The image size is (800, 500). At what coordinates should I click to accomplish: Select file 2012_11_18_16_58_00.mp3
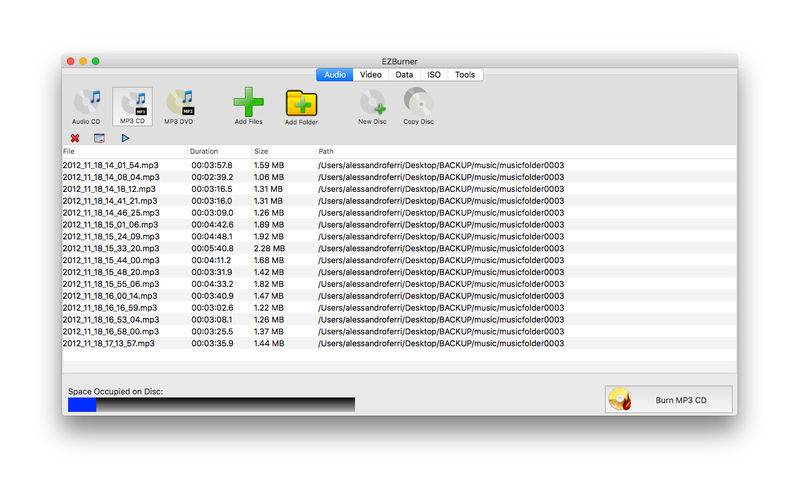(x=111, y=332)
